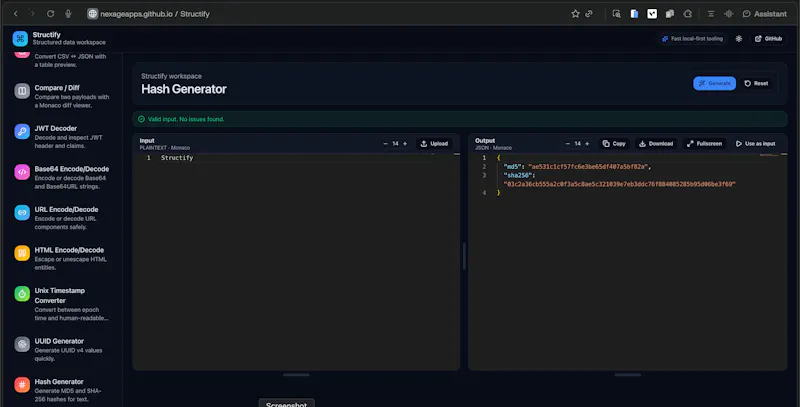This screenshot has width=800, height=407.
Task: Click the 'Fast local-first tooling' badge
Action: pyautogui.click(x=692, y=39)
